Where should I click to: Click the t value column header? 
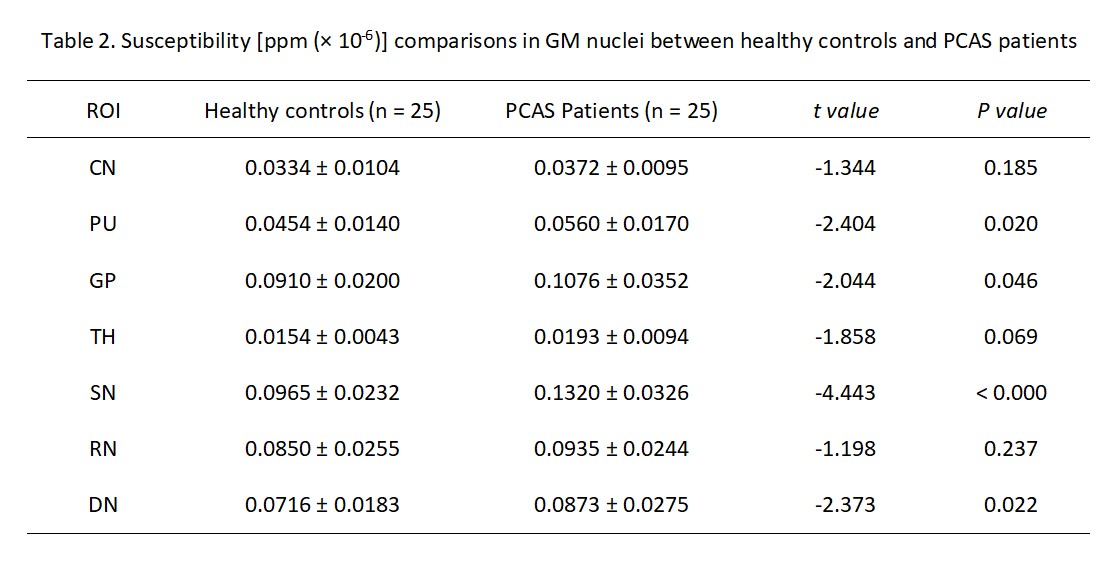pyautogui.click(x=845, y=111)
